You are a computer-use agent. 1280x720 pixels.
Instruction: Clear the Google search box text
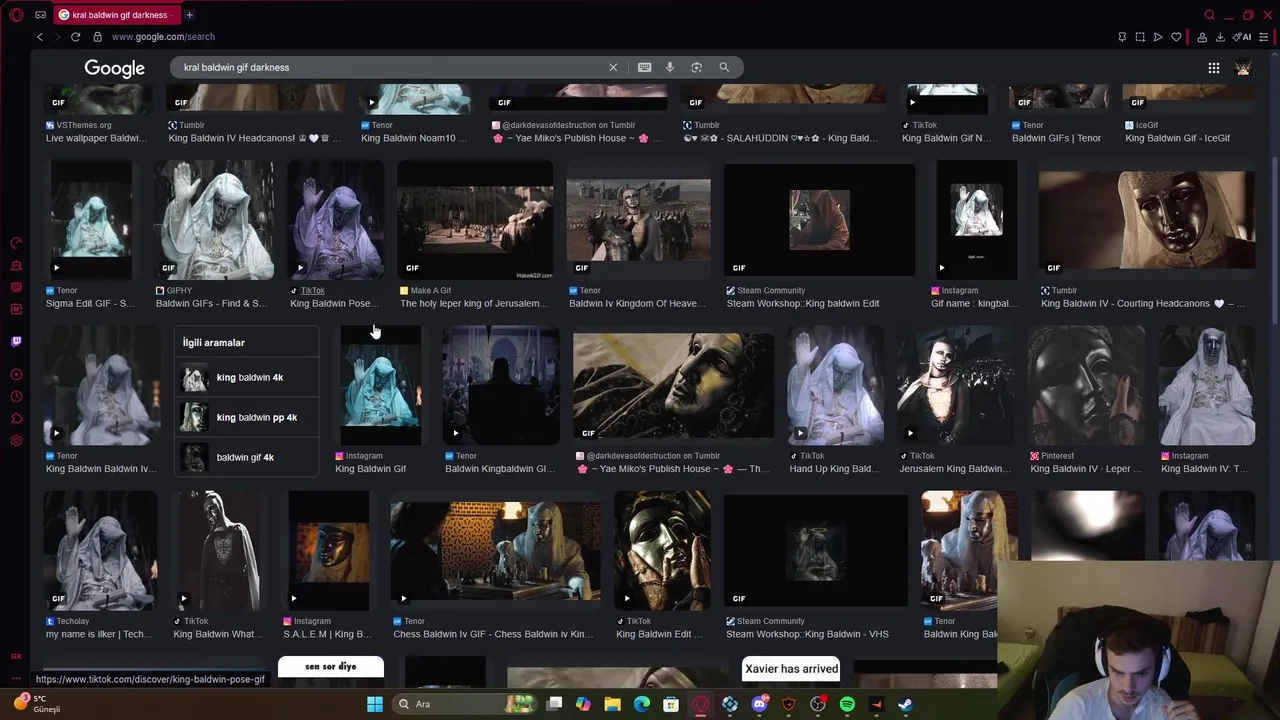[613, 67]
